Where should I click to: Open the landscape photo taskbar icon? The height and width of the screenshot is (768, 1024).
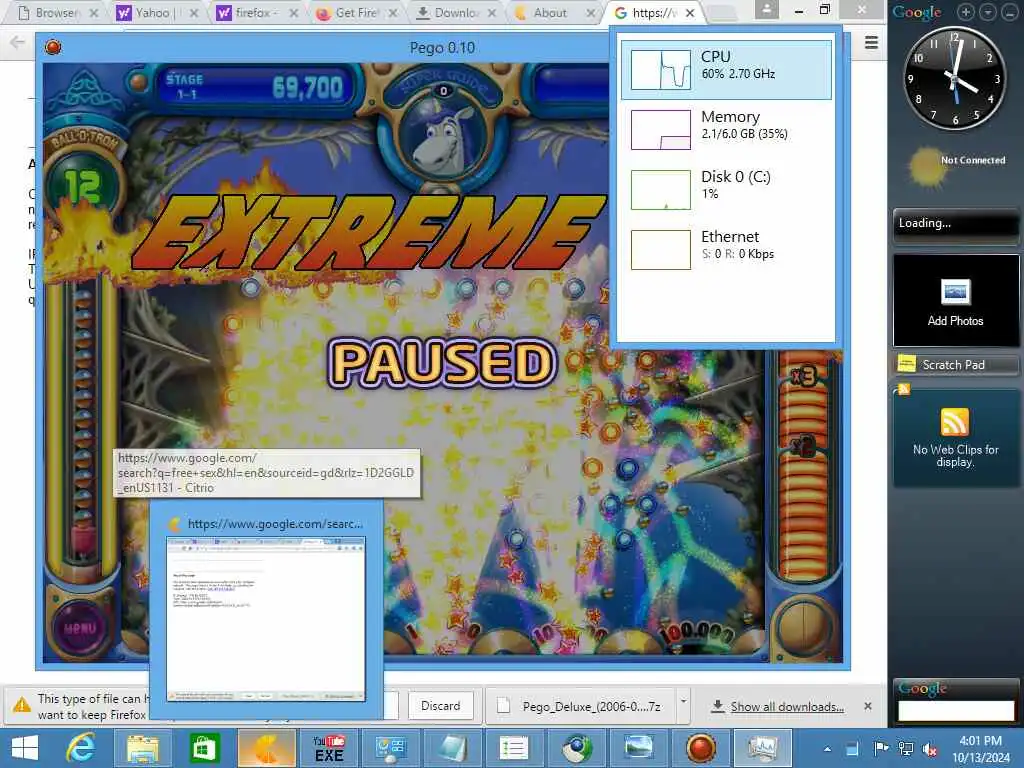tap(638, 748)
